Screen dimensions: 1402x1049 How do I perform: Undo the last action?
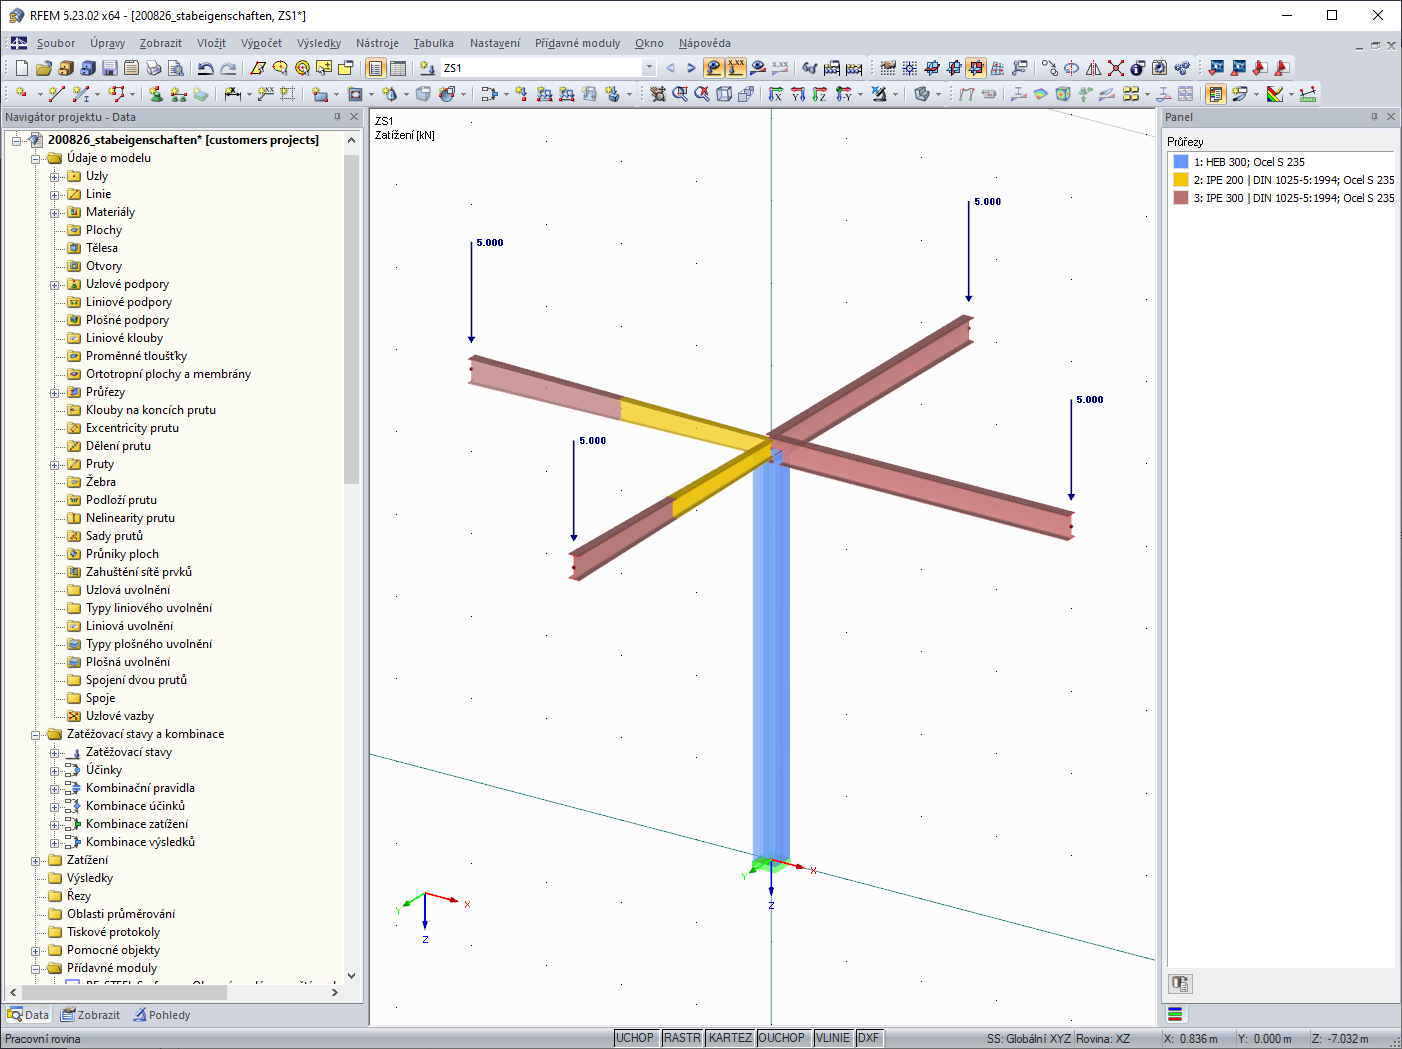point(206,68)
